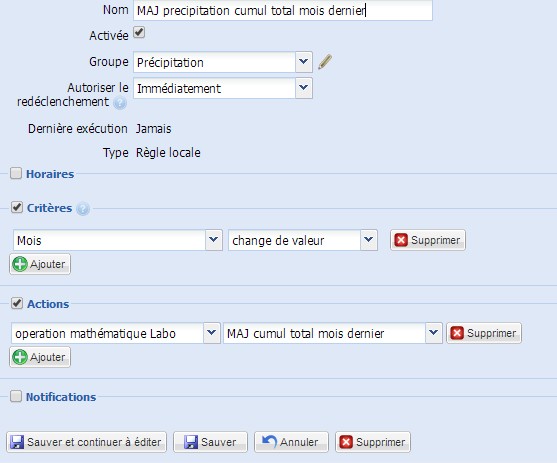Click inside the Nom text field
The width and height of the screenshot is (557, 463).
point(283,10)
